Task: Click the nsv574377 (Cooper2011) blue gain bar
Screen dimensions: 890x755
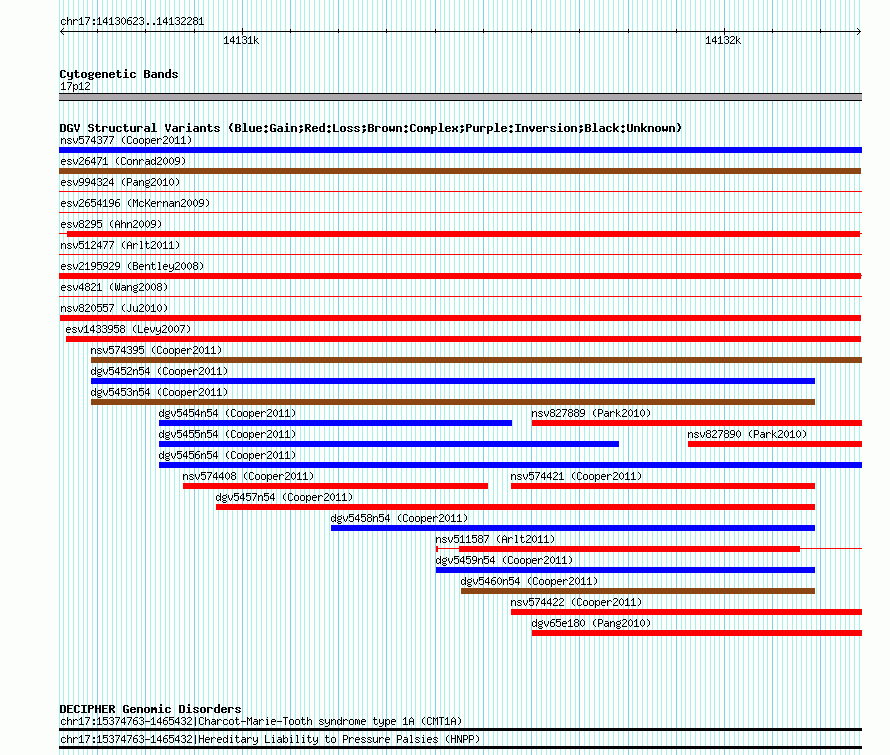Action: [460, 150]
